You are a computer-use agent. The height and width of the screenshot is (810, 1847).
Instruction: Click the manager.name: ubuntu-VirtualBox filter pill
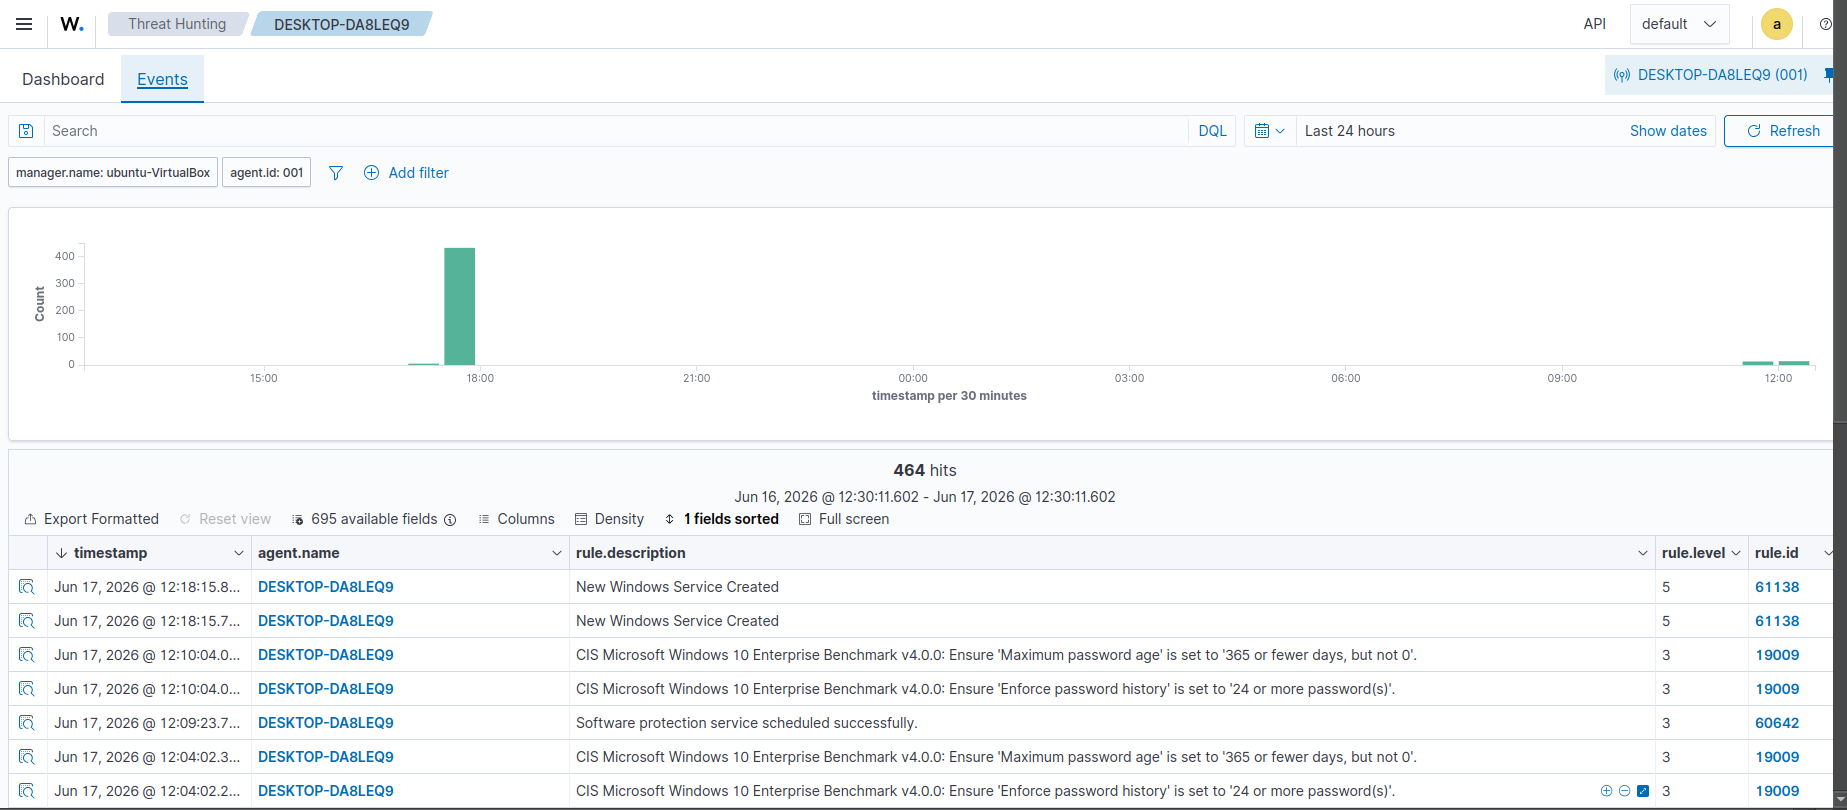(x=113, y=173)
